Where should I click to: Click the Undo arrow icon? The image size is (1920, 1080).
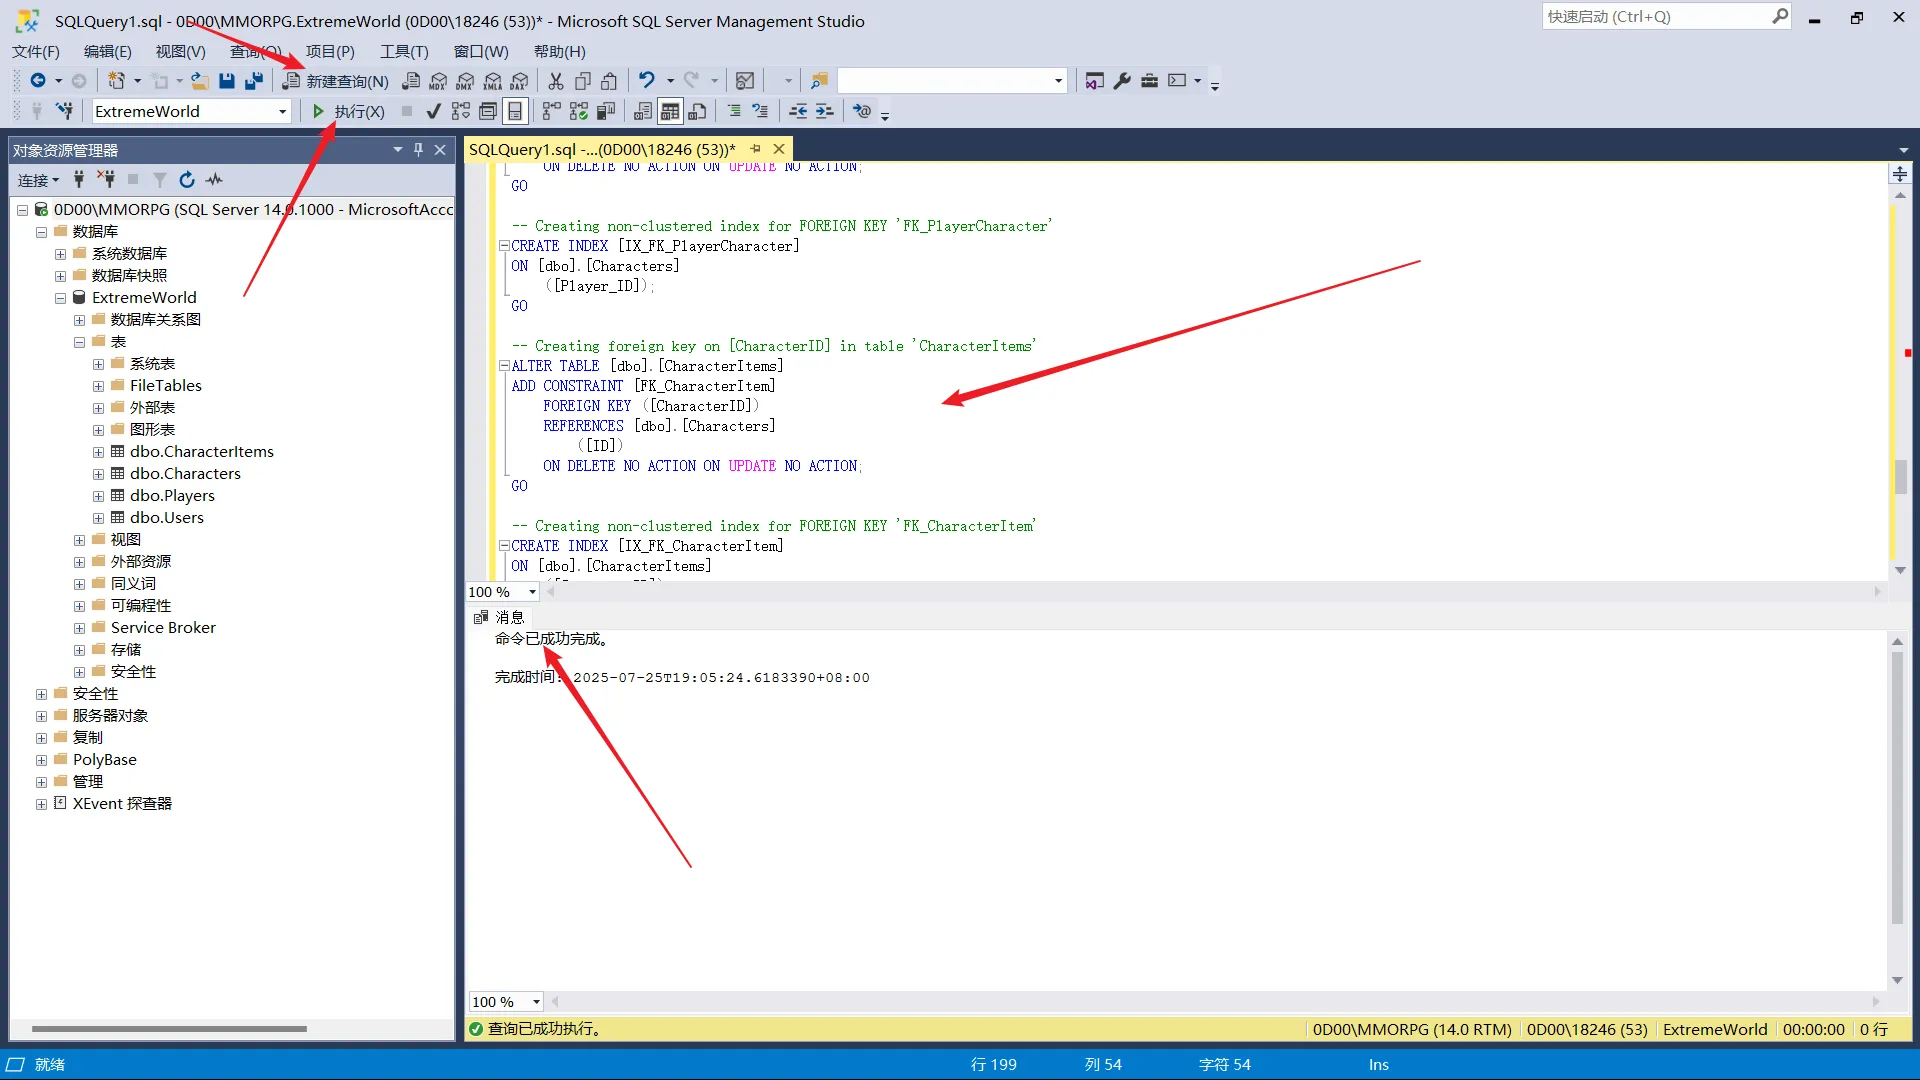pos(647,81)
